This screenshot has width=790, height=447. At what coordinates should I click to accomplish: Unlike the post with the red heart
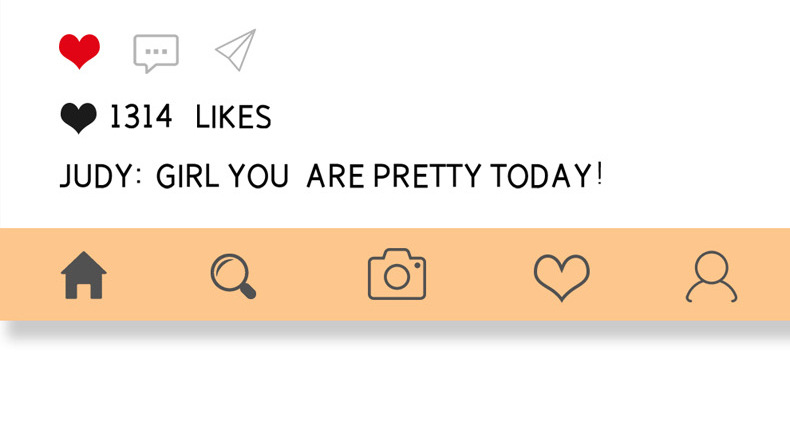[x=79, y=50]
